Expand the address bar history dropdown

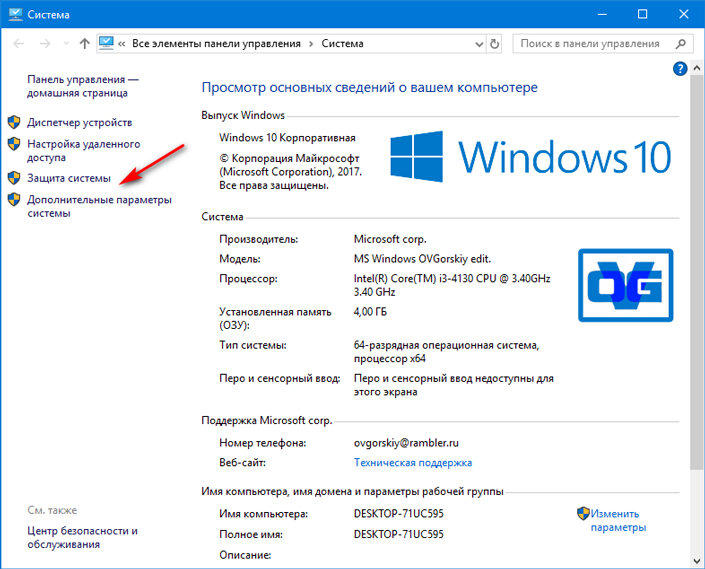479,44
